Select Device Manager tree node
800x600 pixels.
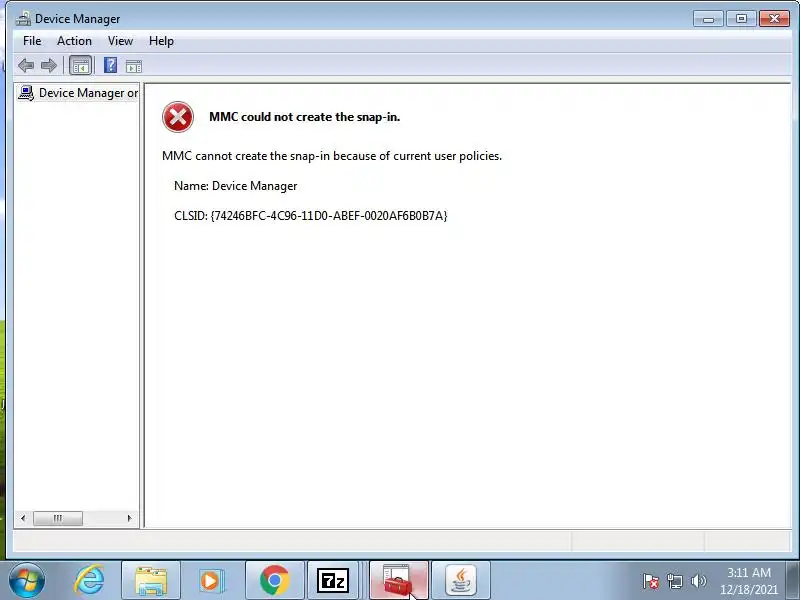78,93
